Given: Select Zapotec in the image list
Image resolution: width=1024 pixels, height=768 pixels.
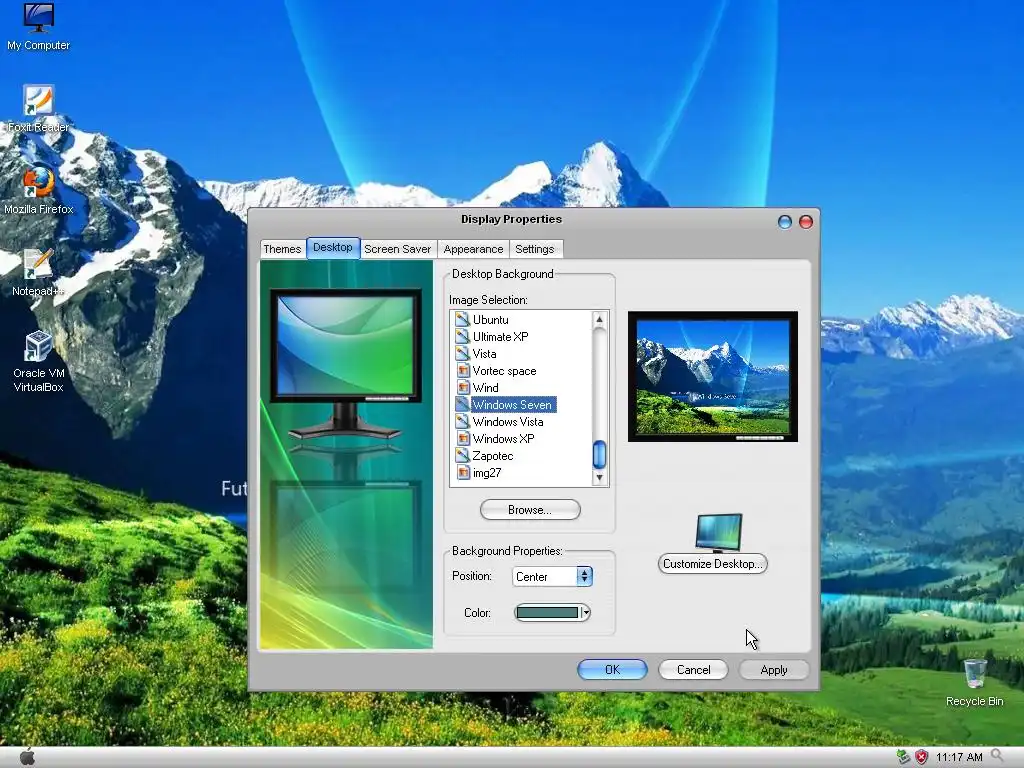Looking at the screenshot, I should click(x=493, y=455).
